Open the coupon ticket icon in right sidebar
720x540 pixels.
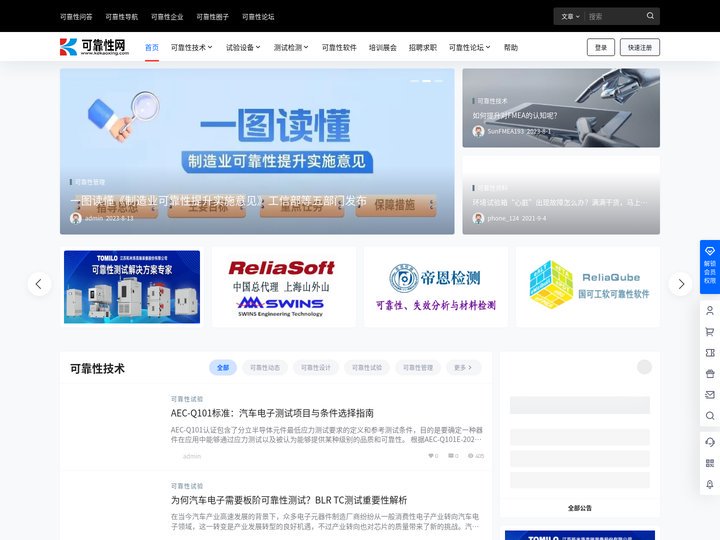709,353
